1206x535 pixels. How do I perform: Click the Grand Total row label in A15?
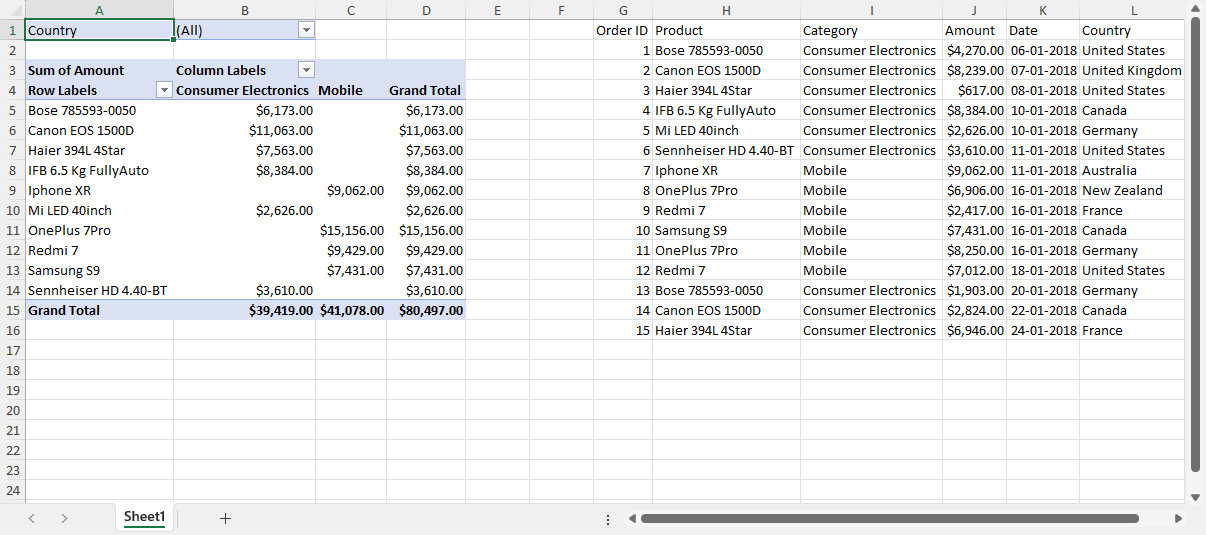coord(99,310)
